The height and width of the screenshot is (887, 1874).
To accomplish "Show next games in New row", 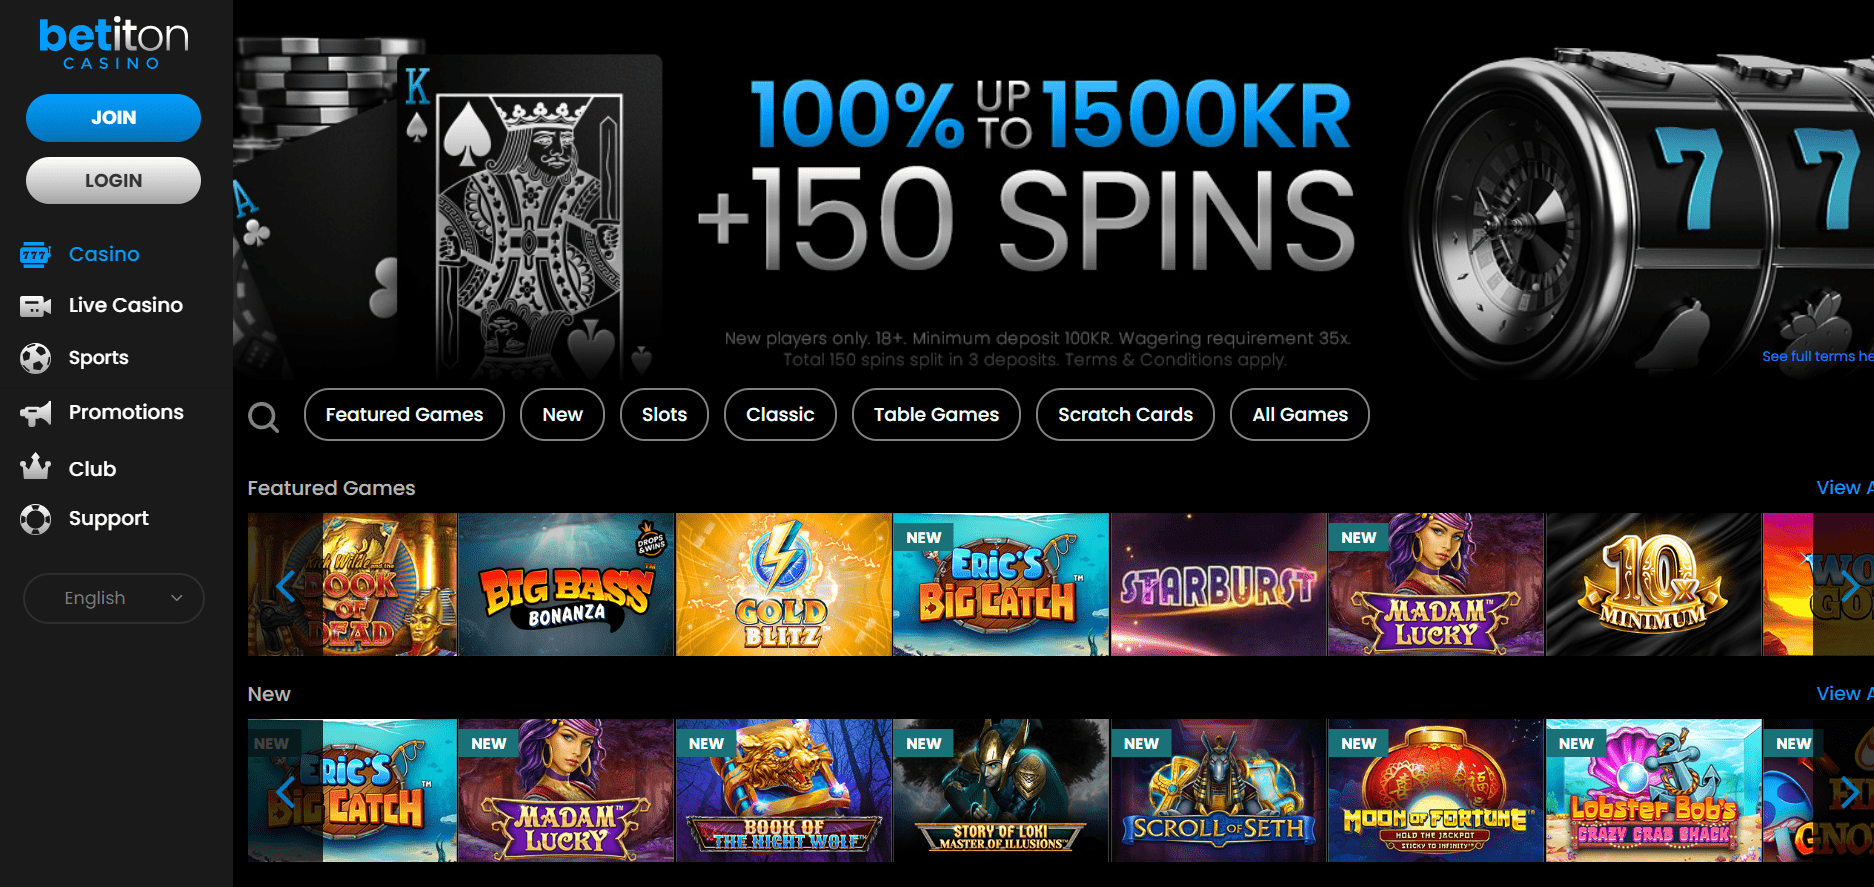I will (x=1849, y=791).
